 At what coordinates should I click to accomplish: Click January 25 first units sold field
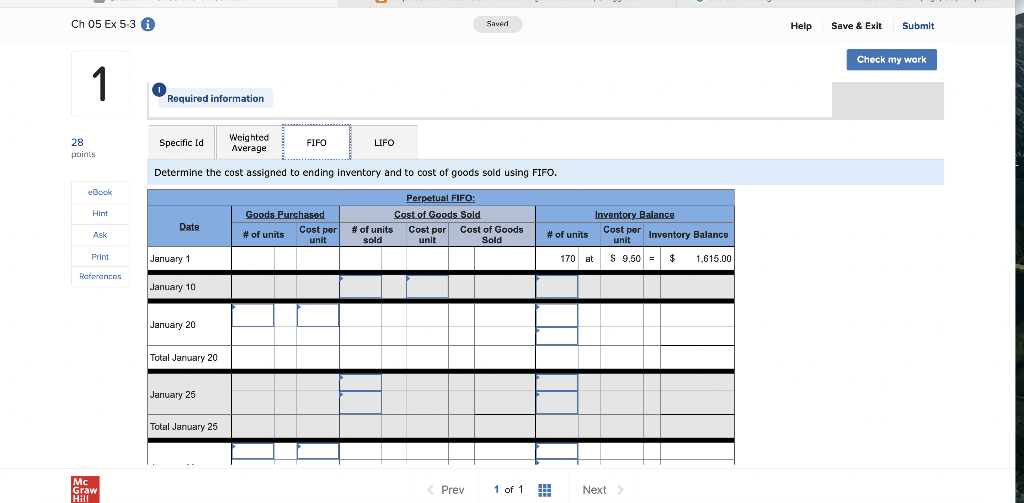(360, 382)
